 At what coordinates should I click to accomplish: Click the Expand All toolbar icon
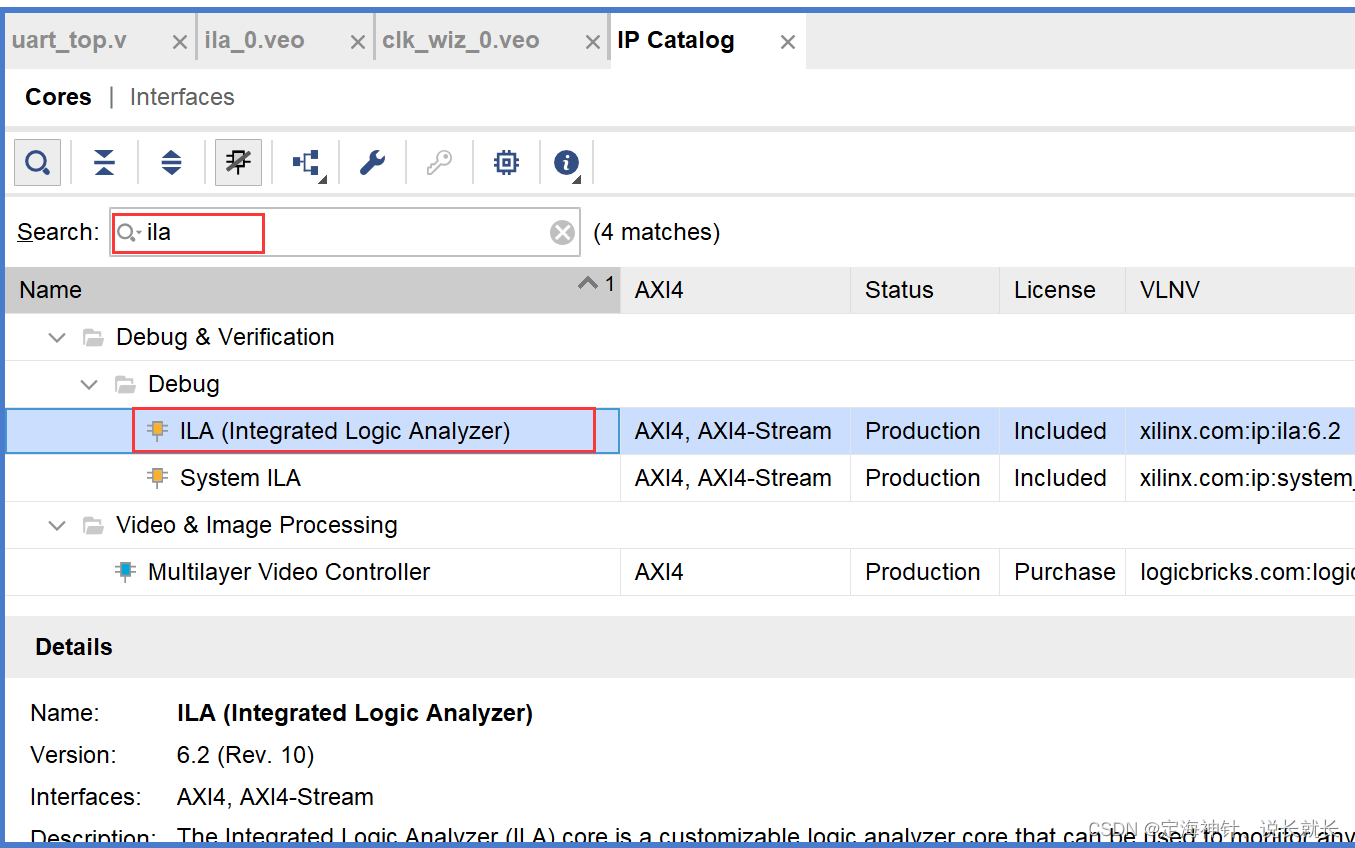(171, 162)
